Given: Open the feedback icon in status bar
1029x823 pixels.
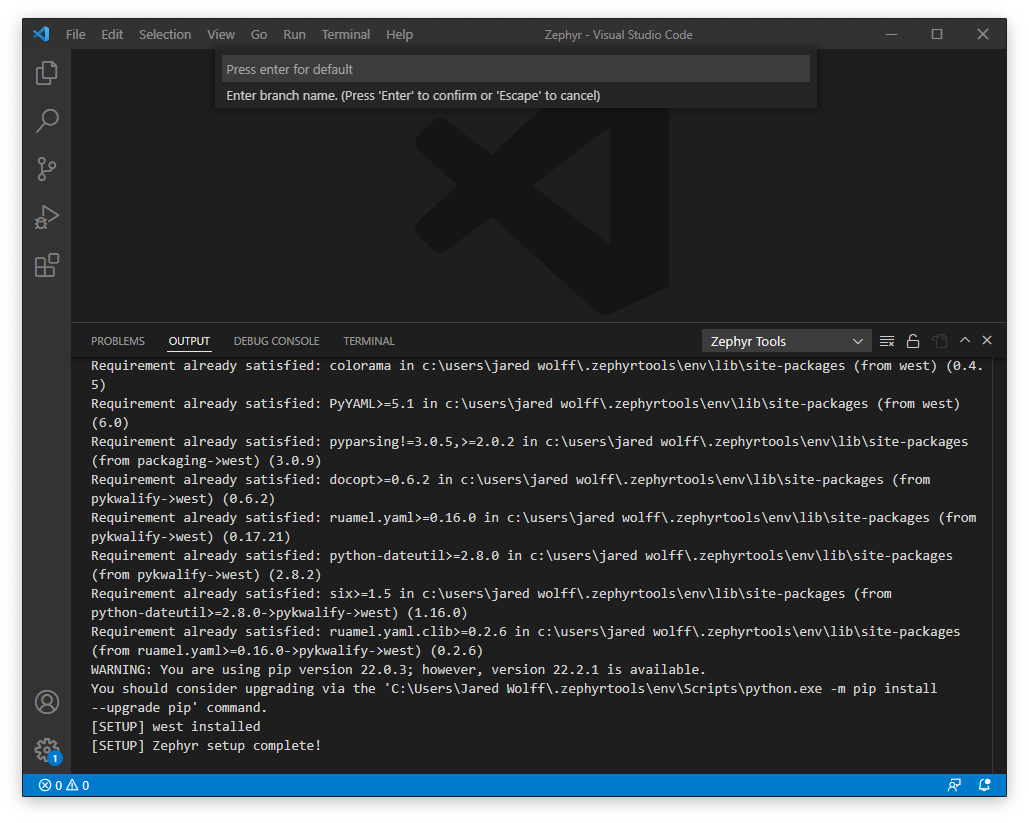Looking at the screenshot, I should point(954,786).
